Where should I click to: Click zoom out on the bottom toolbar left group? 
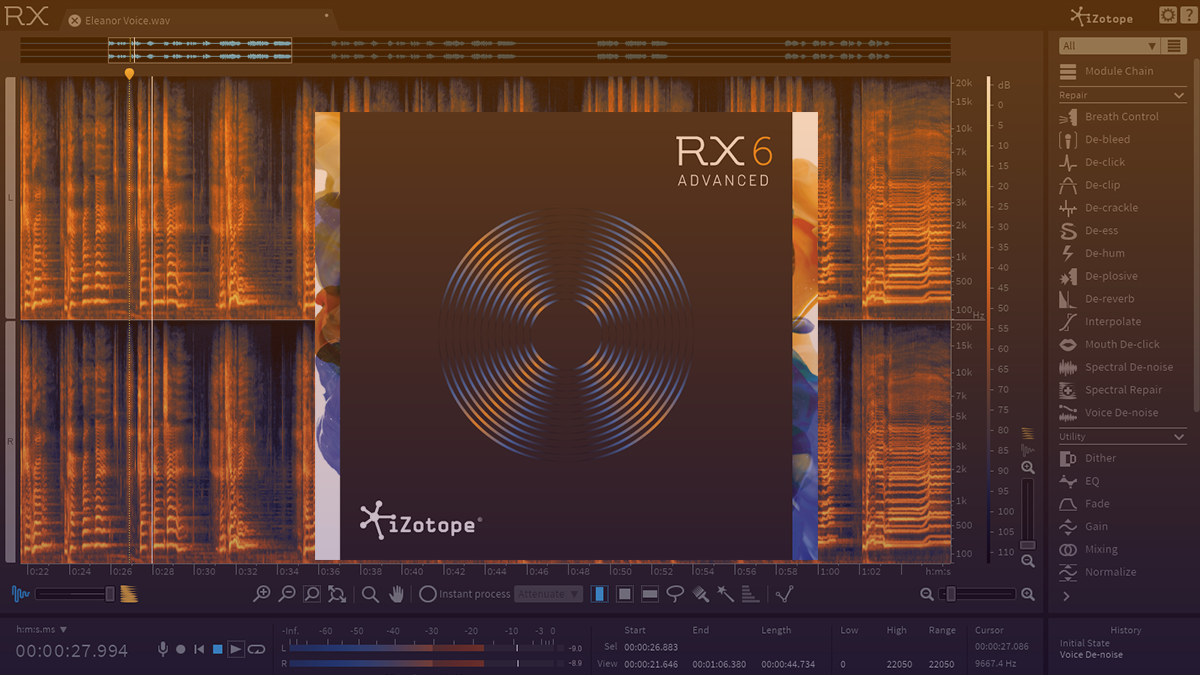pos(287,594)
